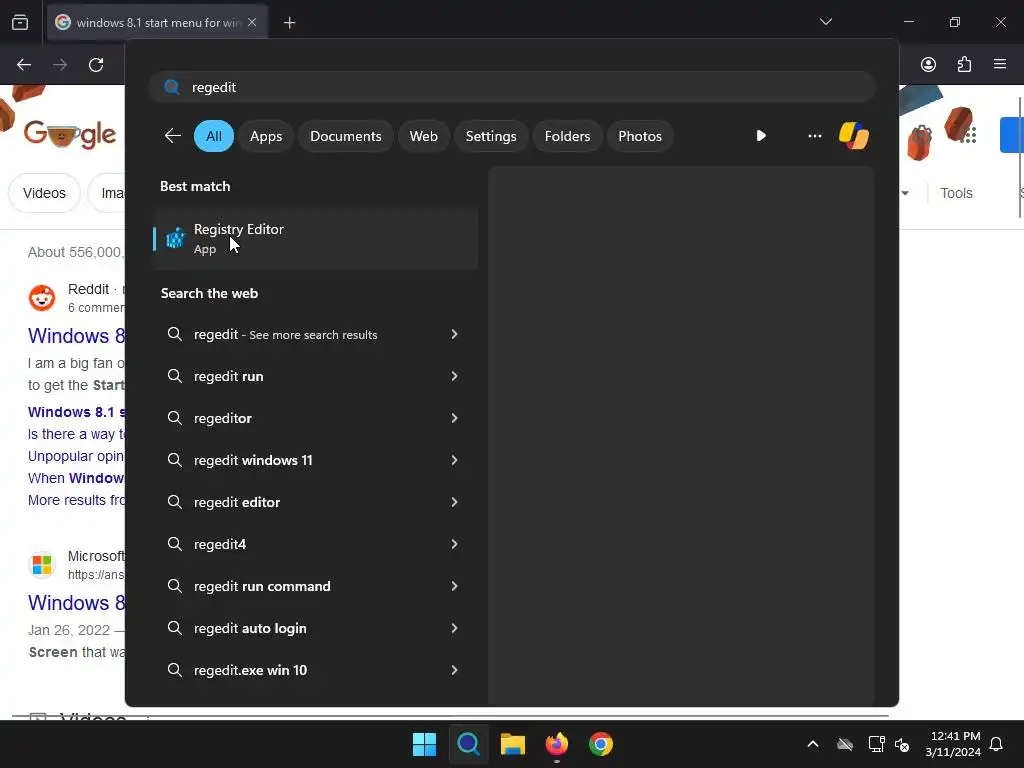Screen dimensions: 1024x768
Task: Open the browser account profile icon
Action: (x=928, y=65)
